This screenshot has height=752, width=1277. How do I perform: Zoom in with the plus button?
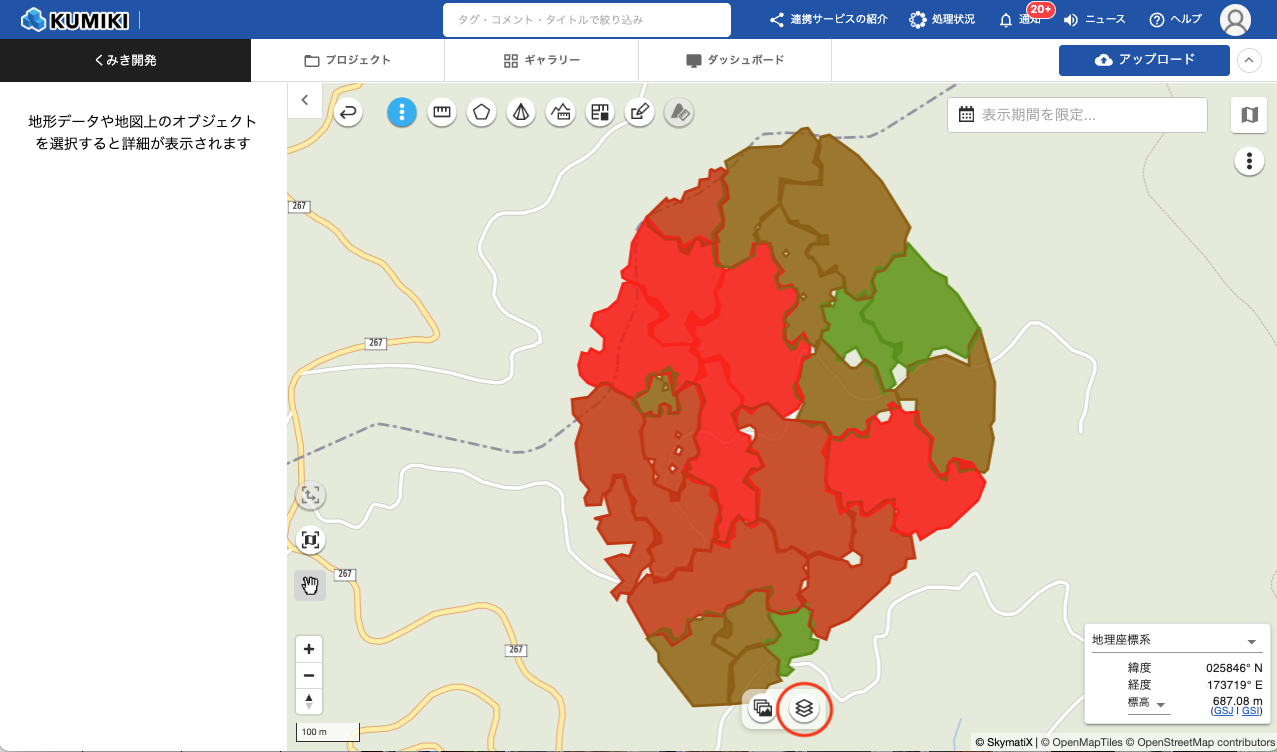pos(309,648)
